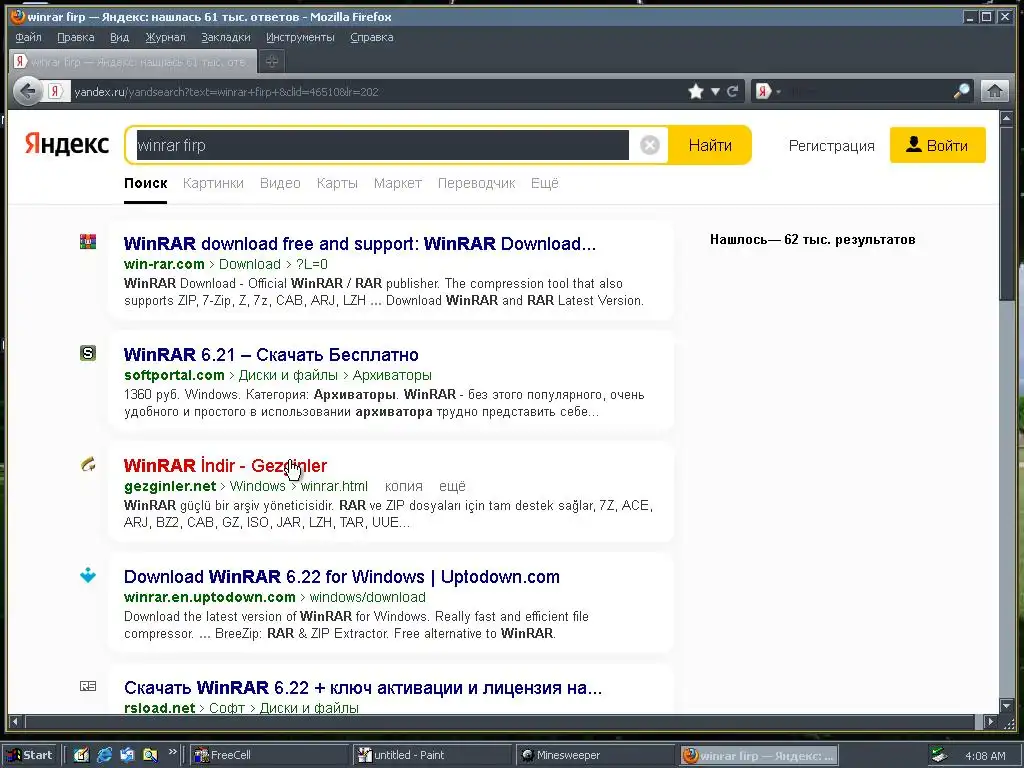This screenshot has height=768, width=1024.
Task: Open the Закладки menu
Action: [x=226, y=37]
